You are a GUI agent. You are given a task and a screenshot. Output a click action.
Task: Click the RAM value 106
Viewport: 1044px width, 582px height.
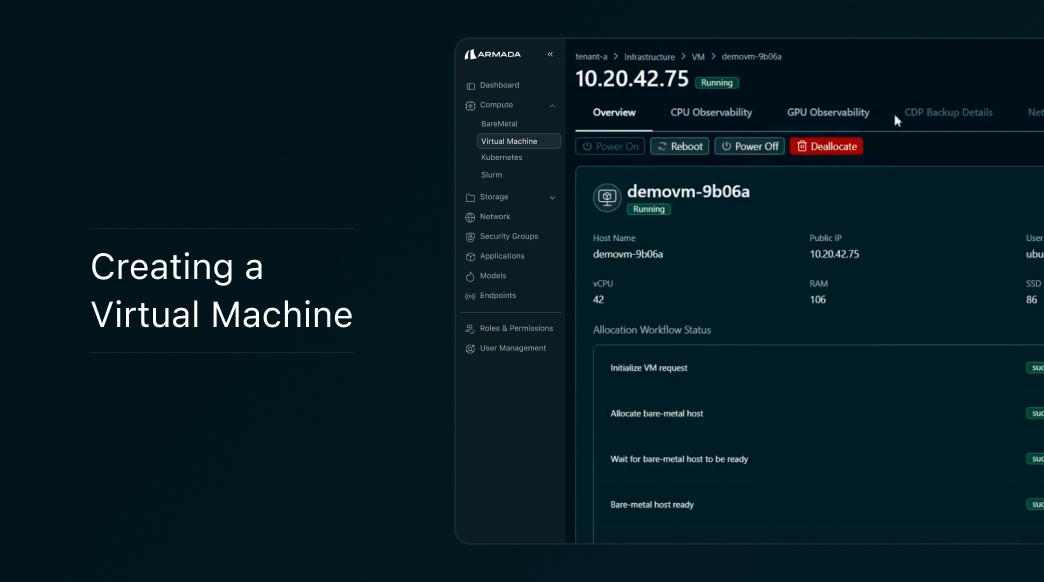818,300
